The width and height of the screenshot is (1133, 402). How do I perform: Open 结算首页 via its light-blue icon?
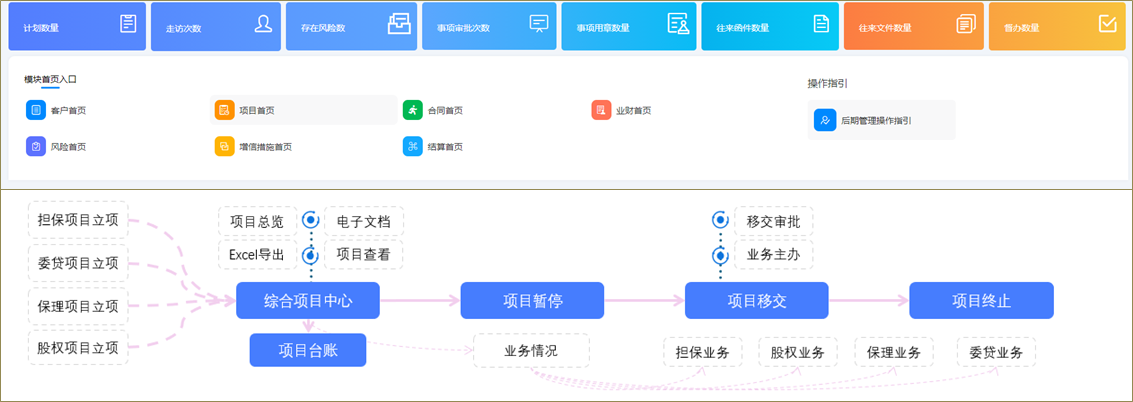click(x=413, y=147)
